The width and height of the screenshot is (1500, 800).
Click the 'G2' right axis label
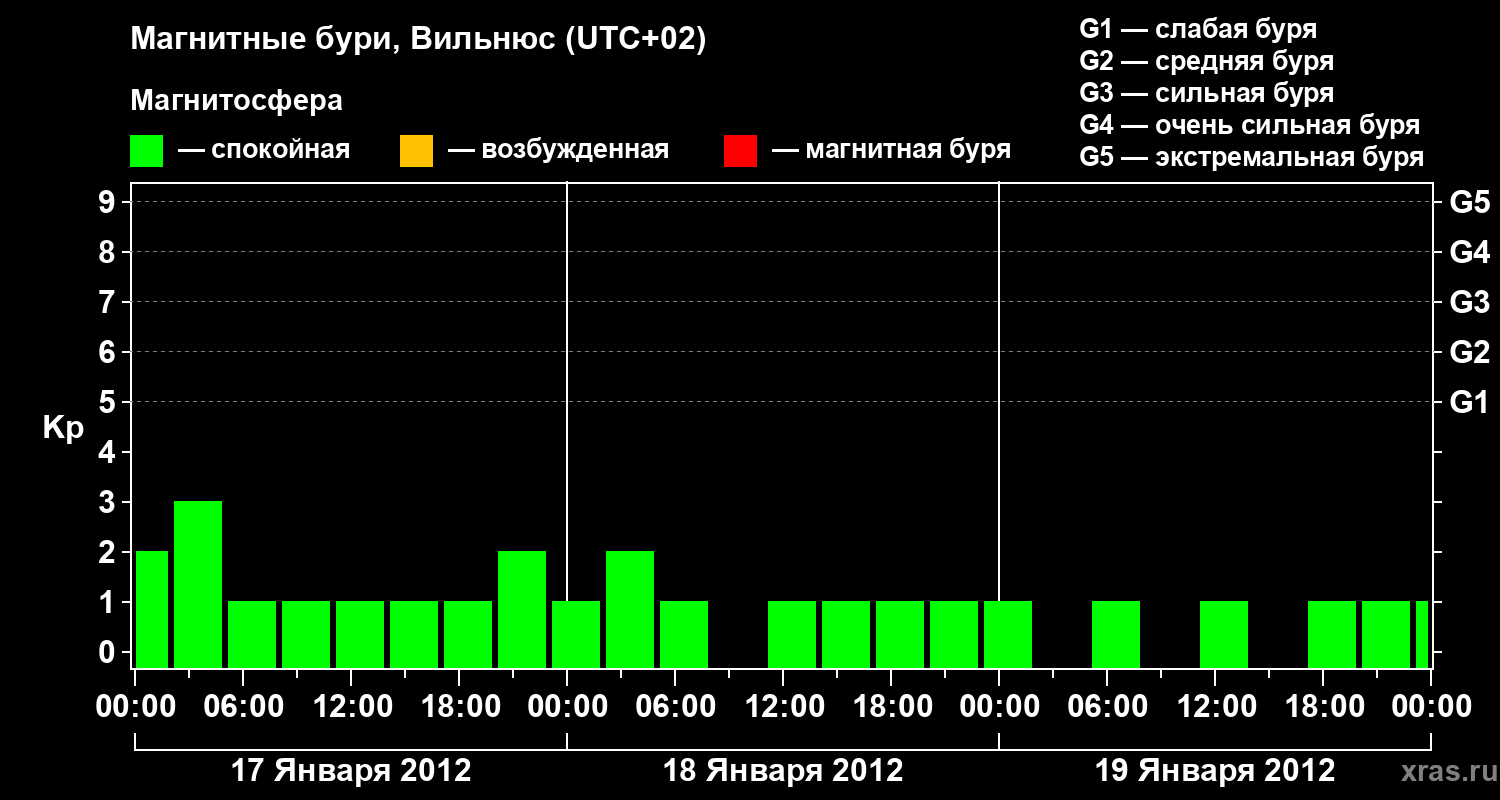point(1469,353)
